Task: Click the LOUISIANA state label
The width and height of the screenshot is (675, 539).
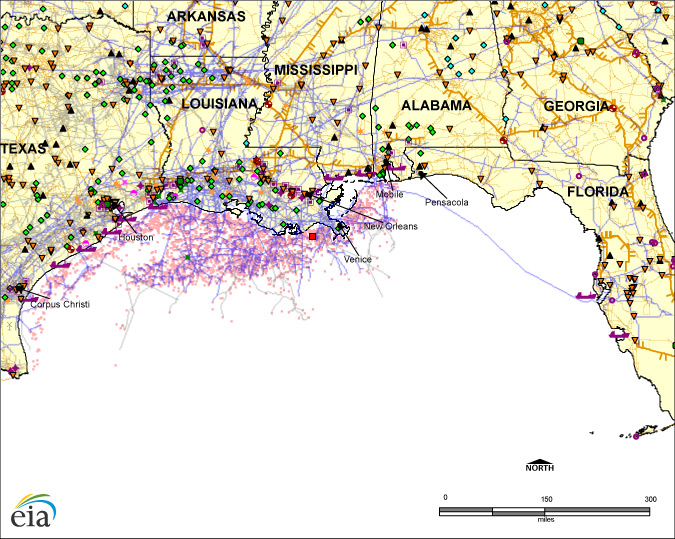Action: tap(220, 104)
